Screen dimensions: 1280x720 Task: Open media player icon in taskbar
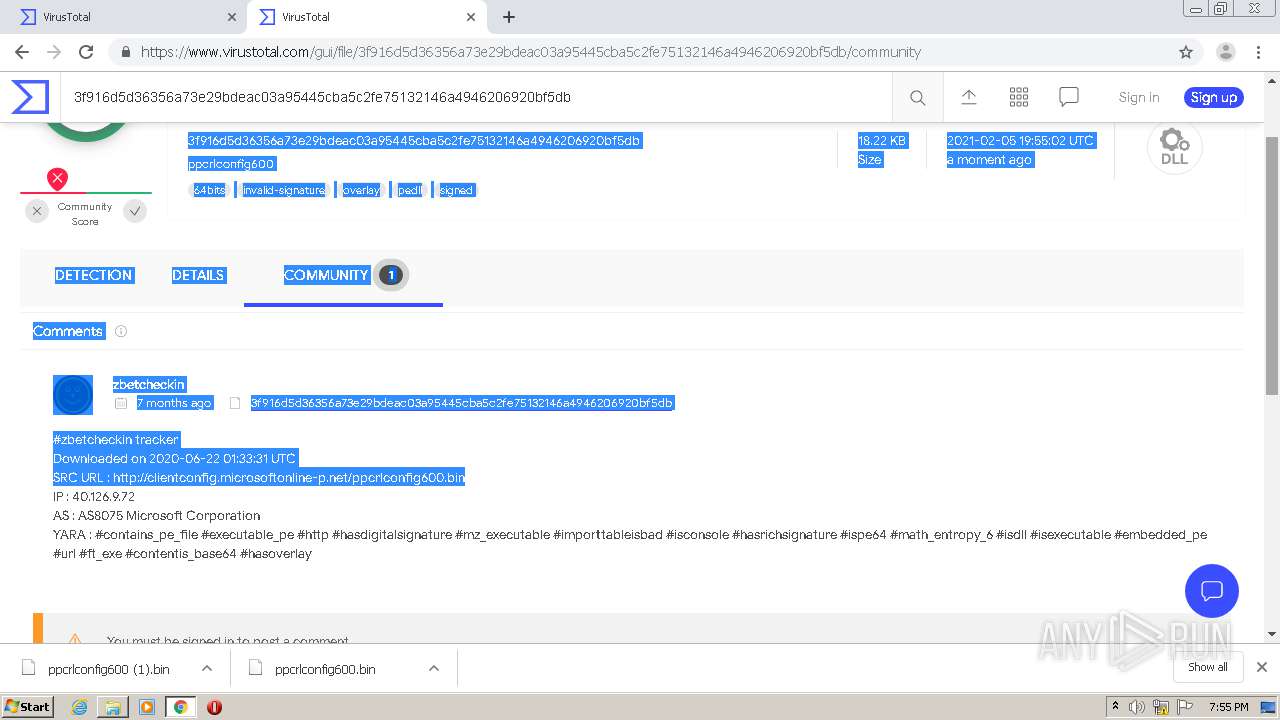click(x=147, y=707)
